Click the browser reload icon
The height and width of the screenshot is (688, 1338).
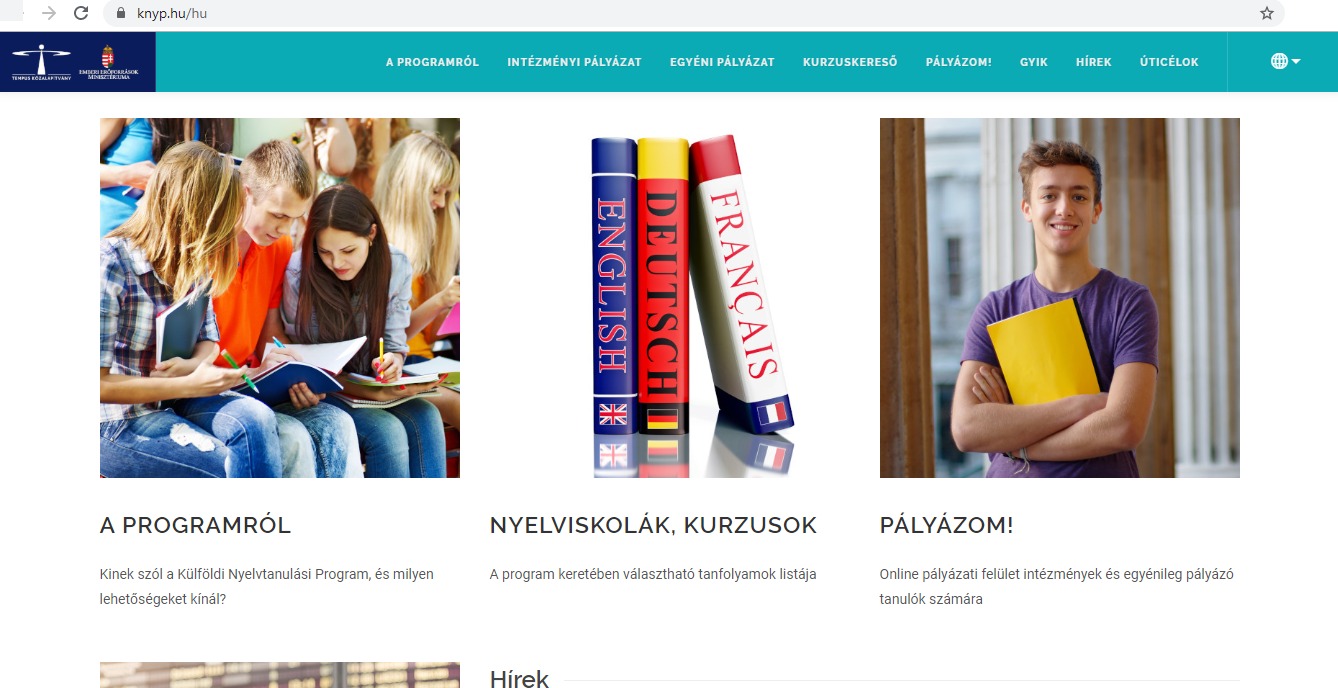[81, 14]
